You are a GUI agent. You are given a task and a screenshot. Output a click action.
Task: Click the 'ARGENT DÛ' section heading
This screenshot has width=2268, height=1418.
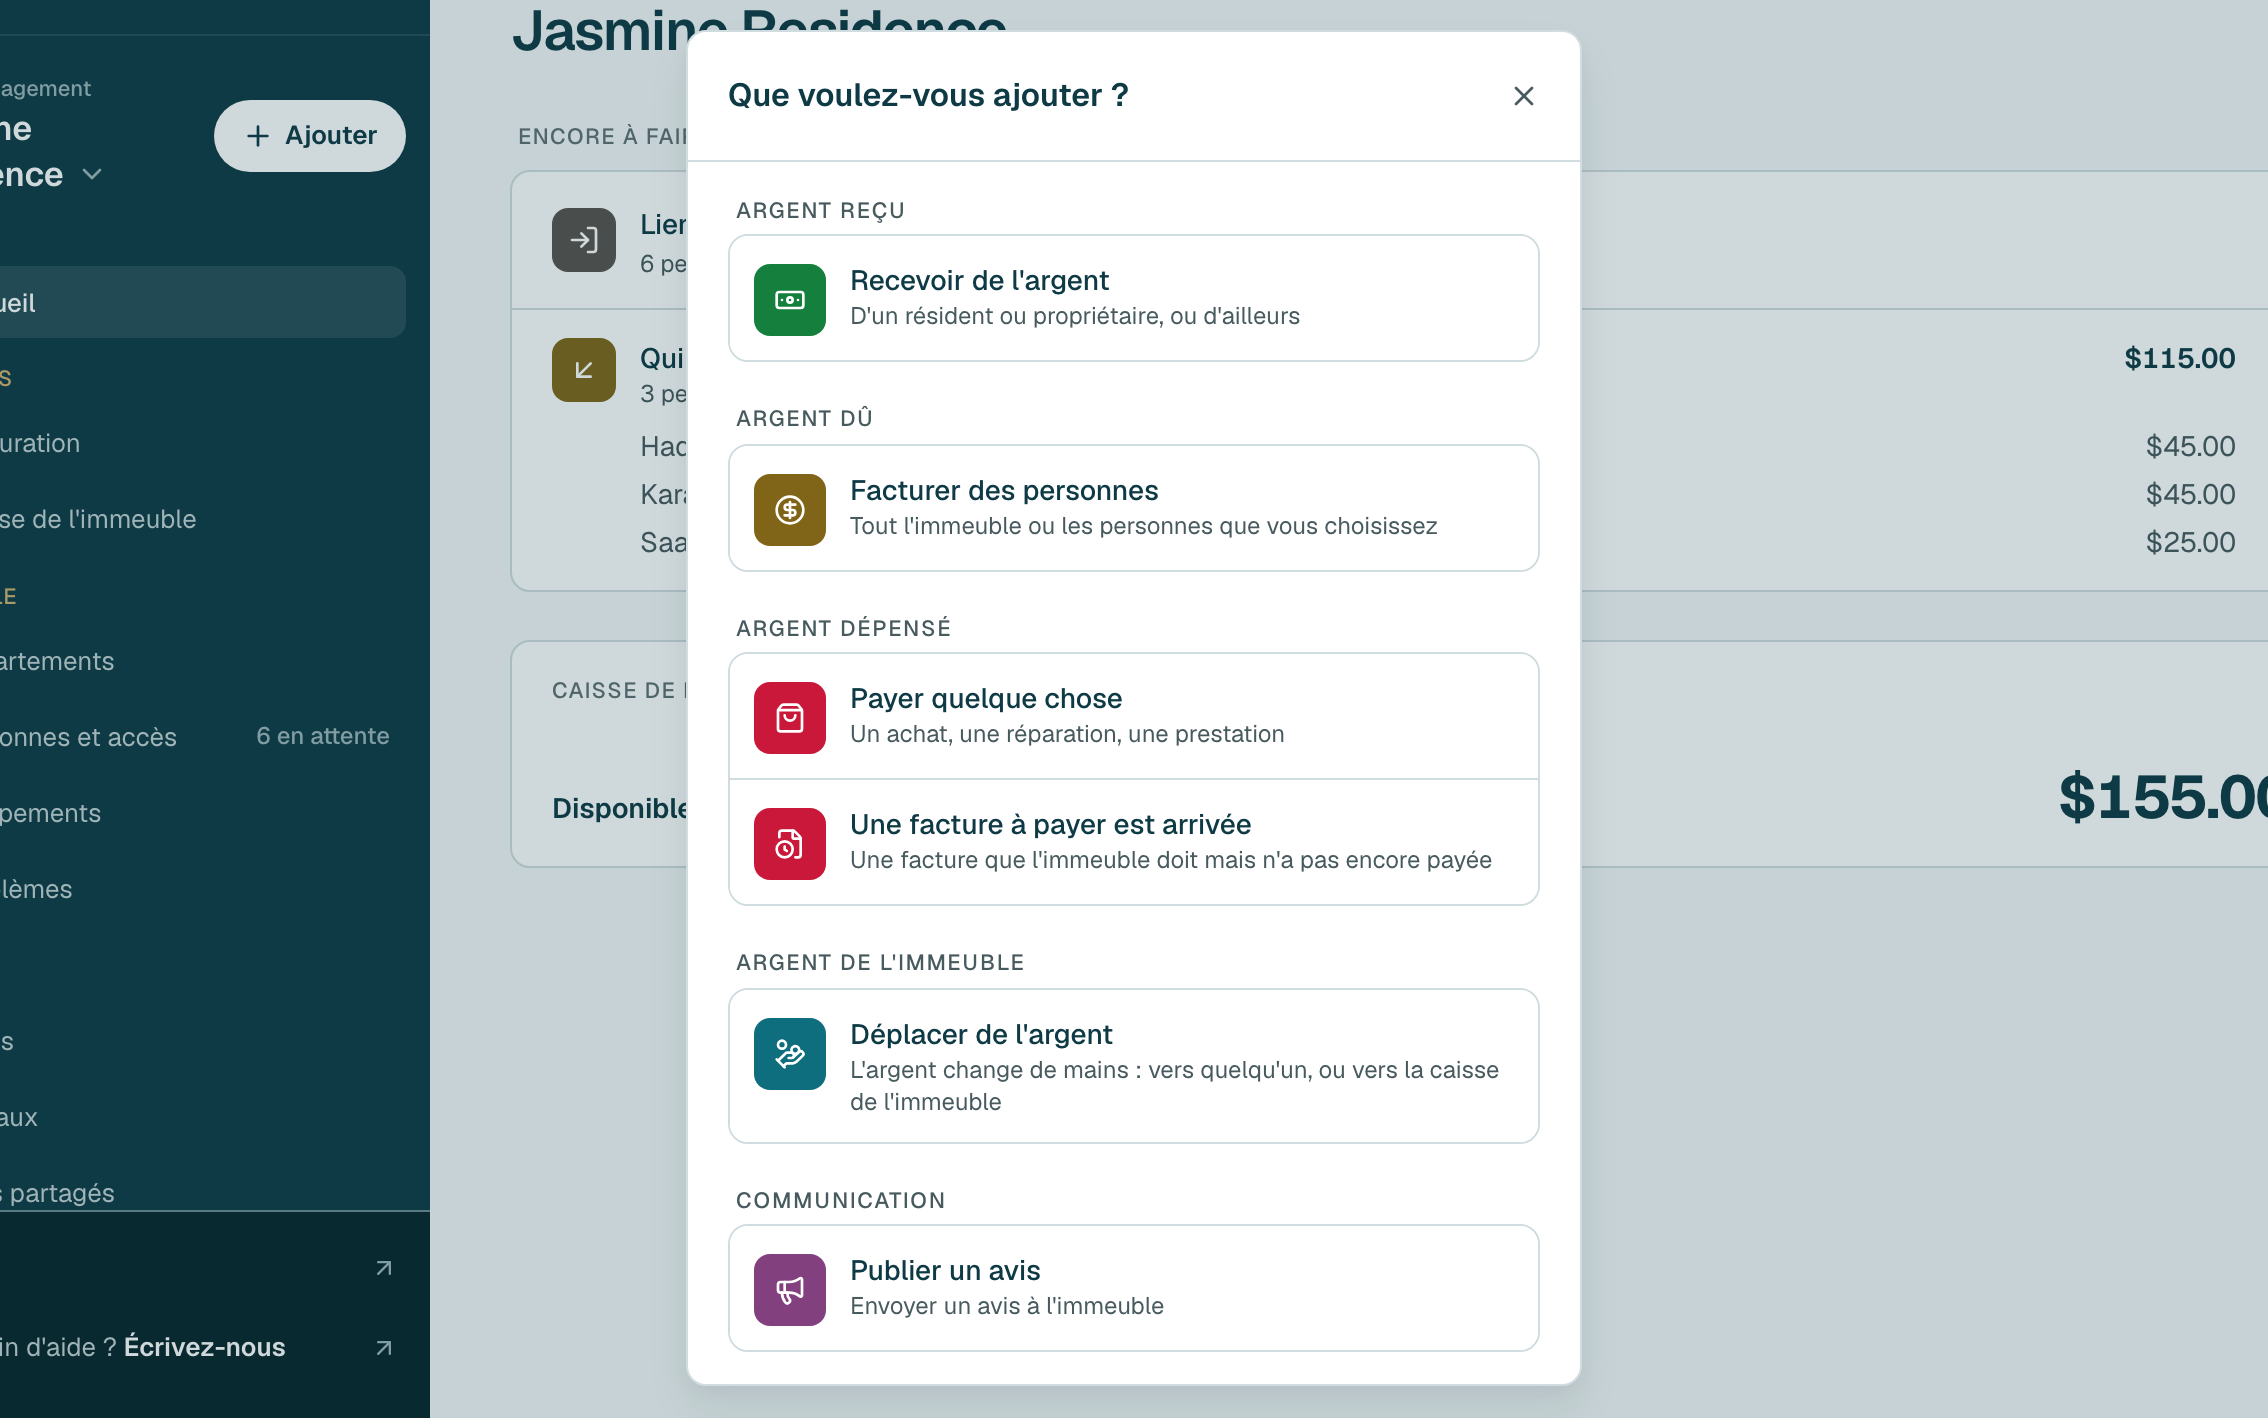tap(804, 418)
